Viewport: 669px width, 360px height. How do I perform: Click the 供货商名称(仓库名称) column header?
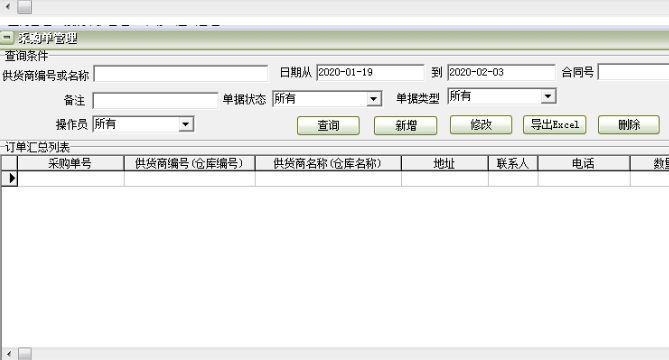click(328, 163)
